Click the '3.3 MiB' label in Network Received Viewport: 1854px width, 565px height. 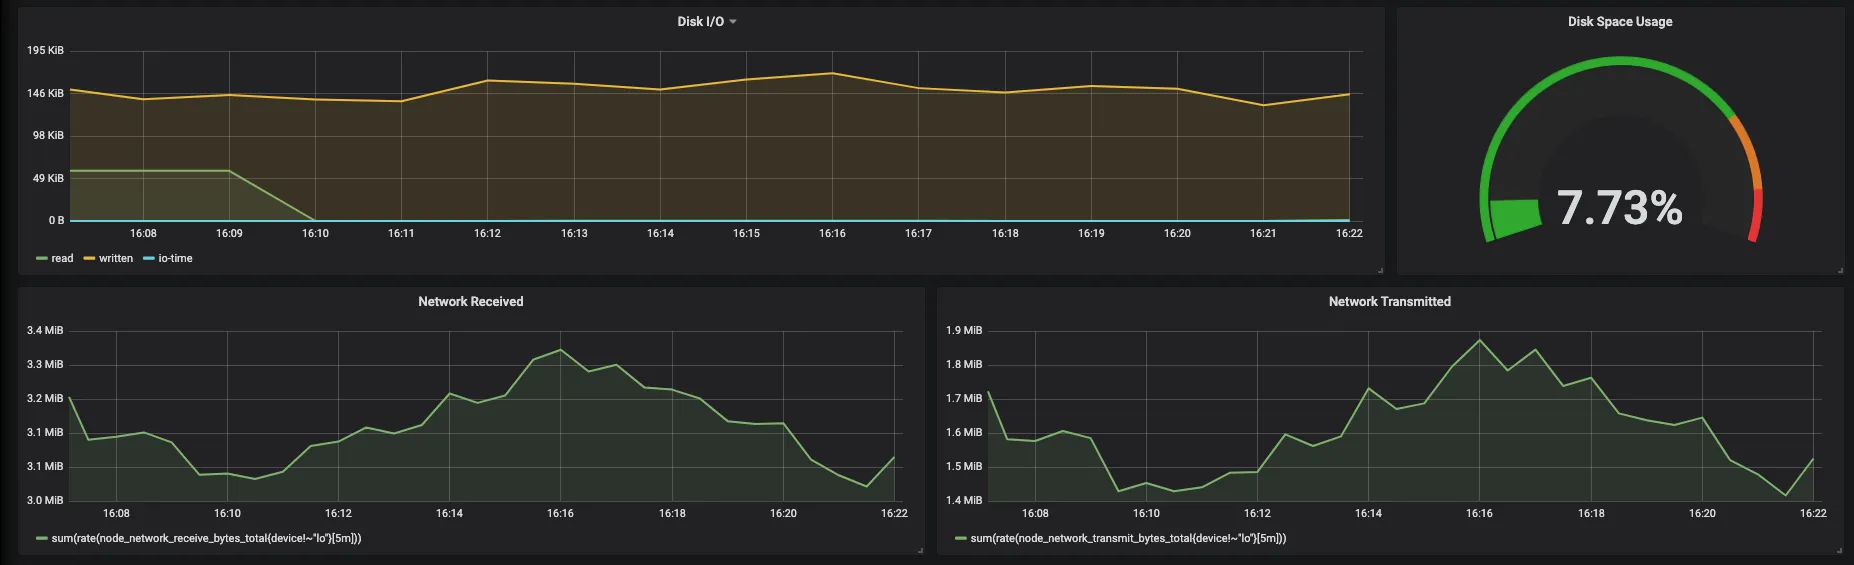45,364
